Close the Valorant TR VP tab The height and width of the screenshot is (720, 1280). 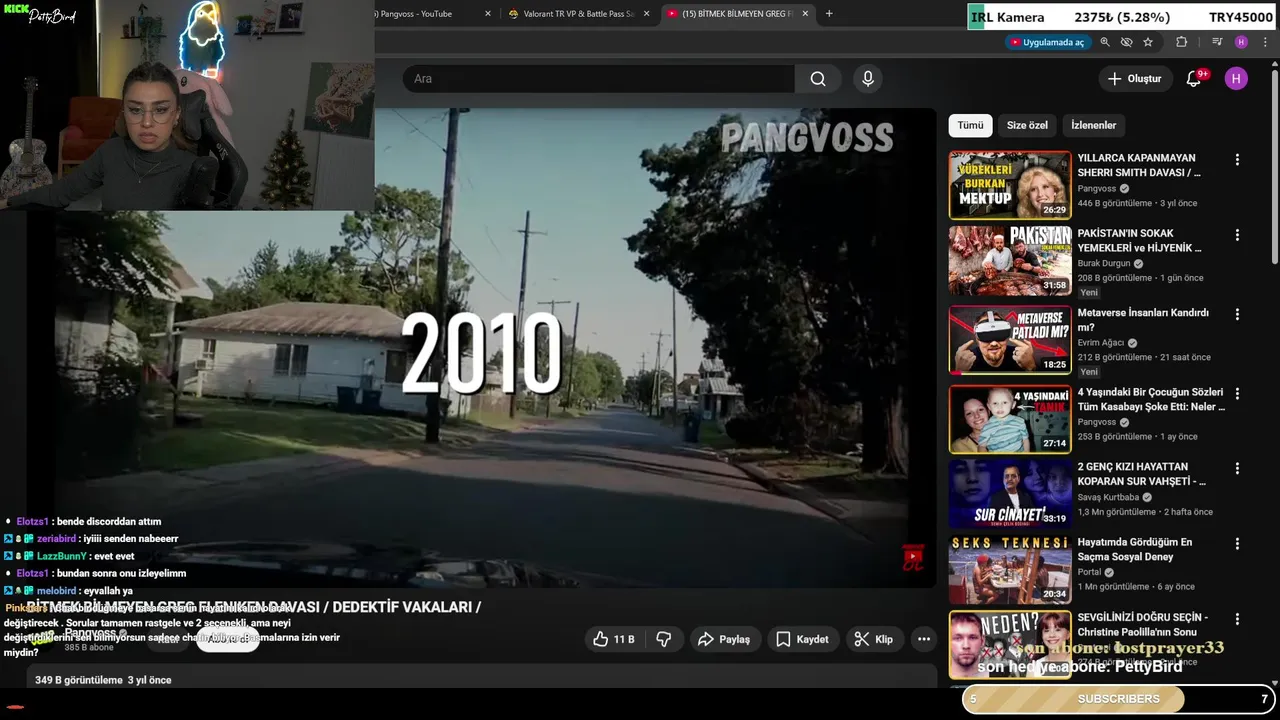point(647,14)
